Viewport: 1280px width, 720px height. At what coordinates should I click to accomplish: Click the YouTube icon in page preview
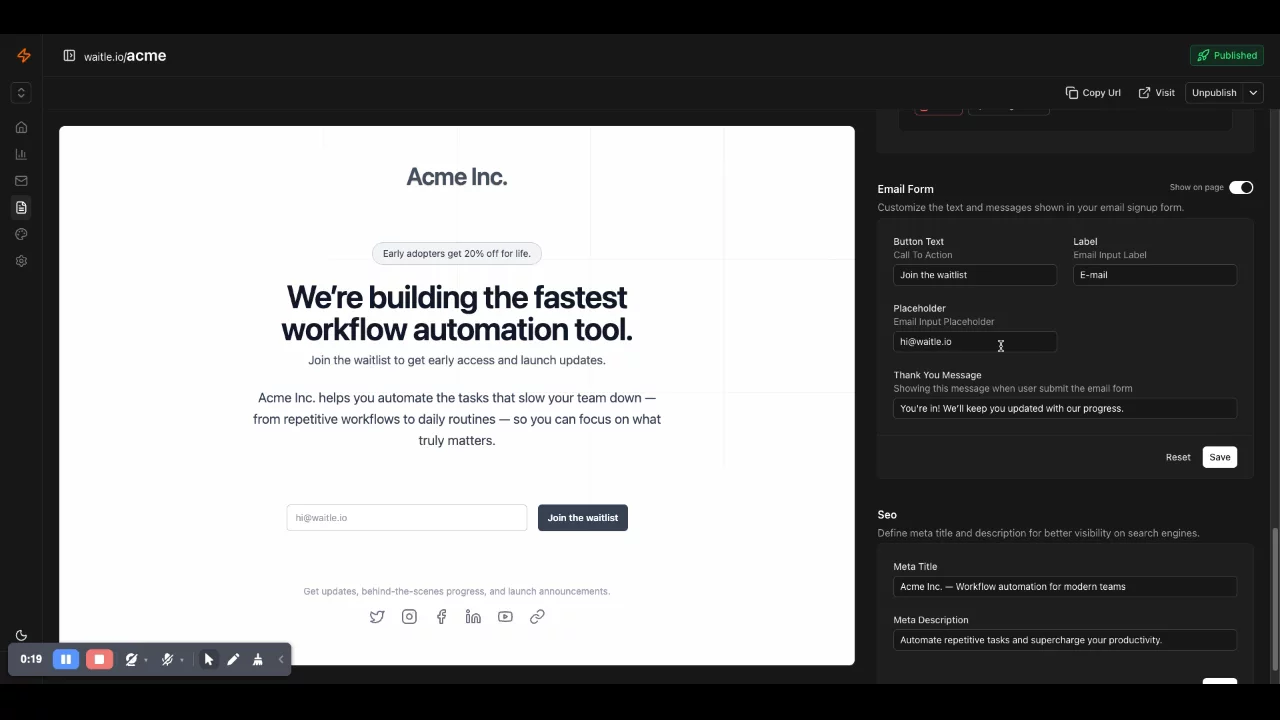coord(505,617)
